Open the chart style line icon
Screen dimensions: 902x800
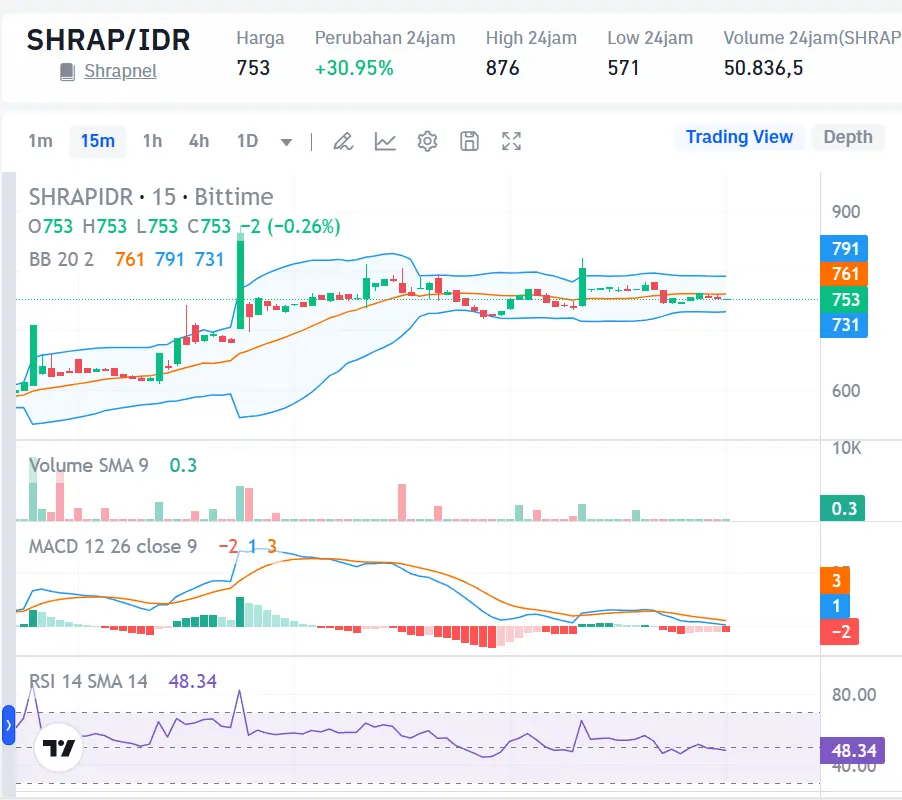(385, 141)
